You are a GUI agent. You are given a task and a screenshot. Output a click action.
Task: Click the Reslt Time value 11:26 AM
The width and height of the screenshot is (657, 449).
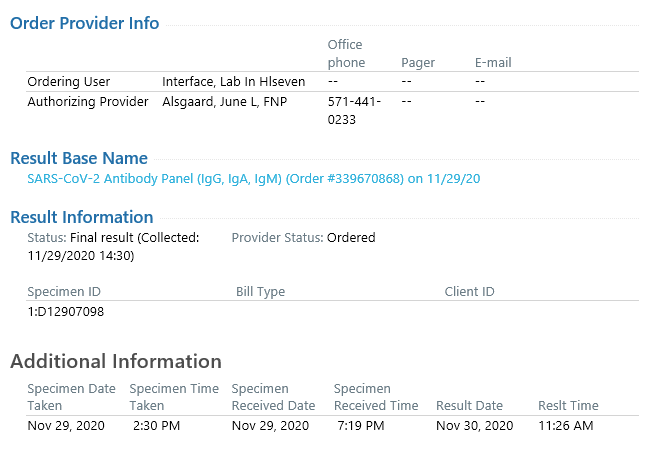pos(566,426)
